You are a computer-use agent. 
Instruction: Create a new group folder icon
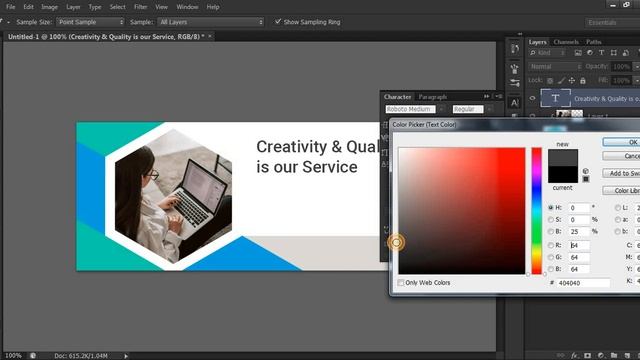[x=614, y=356]
